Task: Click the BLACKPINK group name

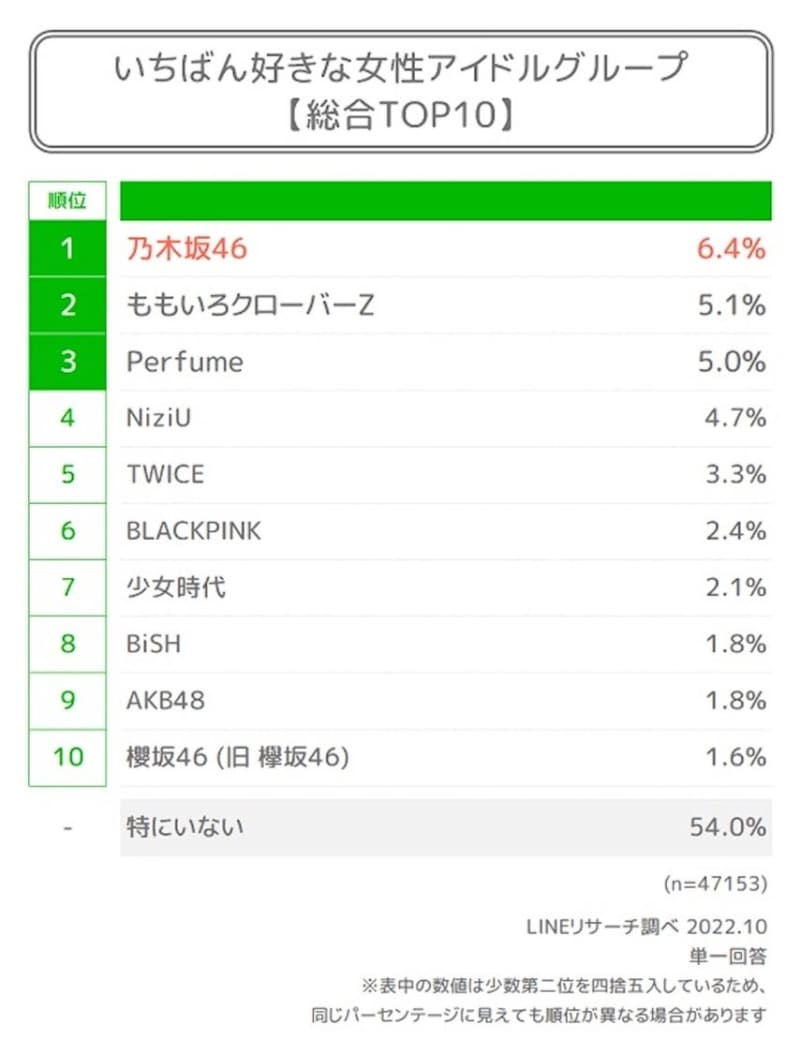Action: (194, 531)
